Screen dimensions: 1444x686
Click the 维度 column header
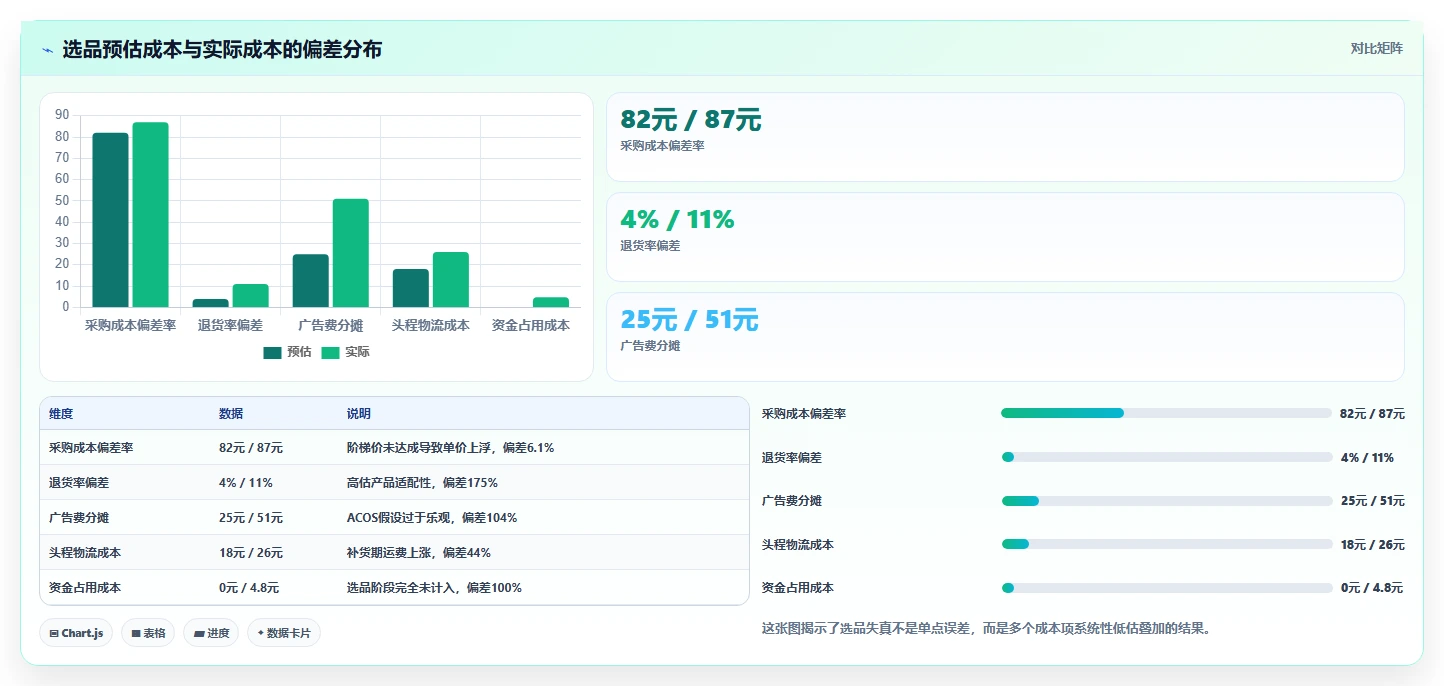[x=61, y=414]
